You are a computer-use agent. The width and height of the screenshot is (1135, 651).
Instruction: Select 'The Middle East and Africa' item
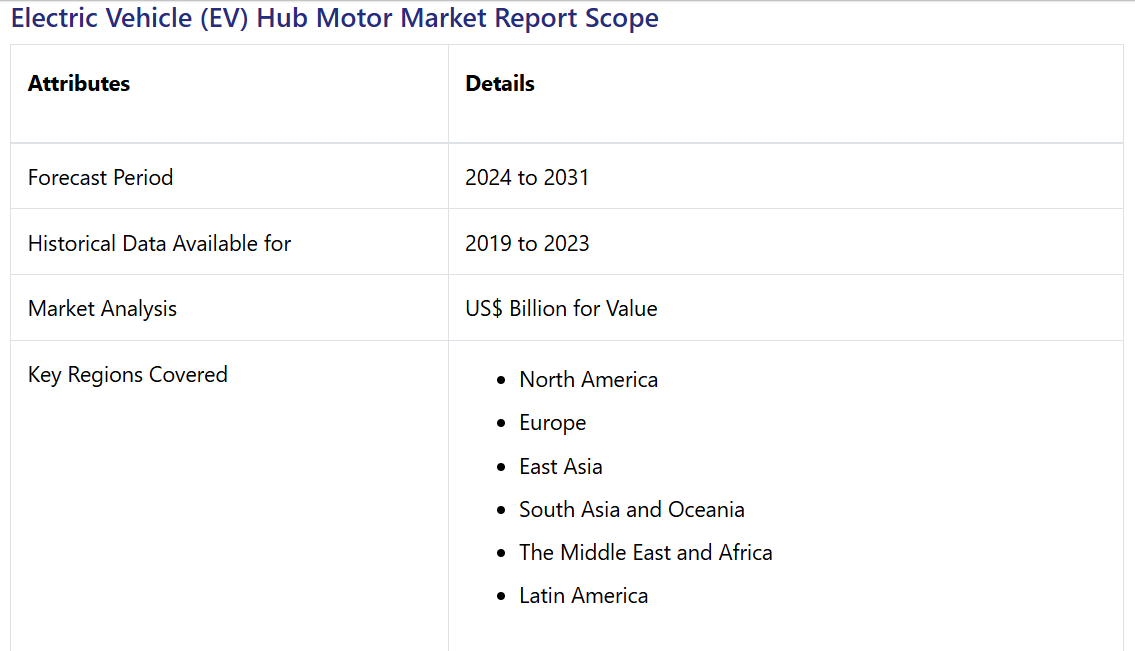646,553
